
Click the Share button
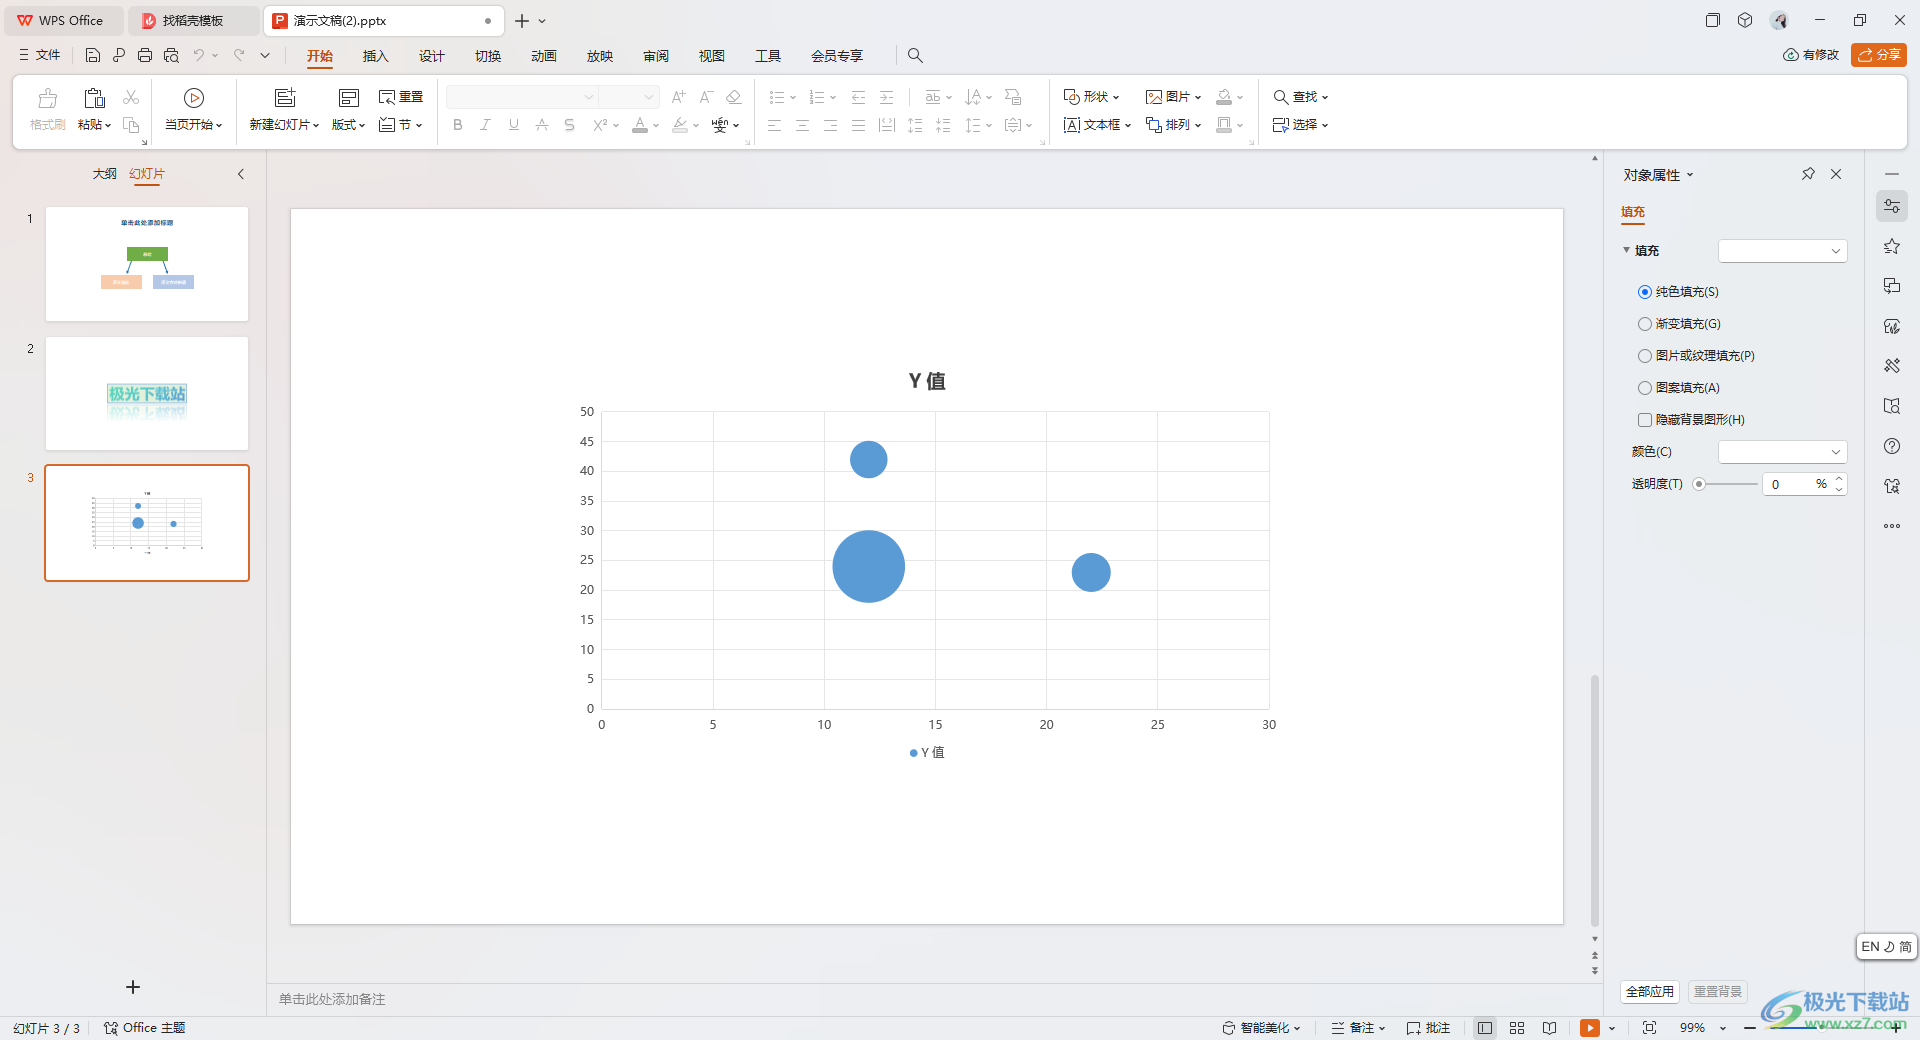pos(1879,55)
